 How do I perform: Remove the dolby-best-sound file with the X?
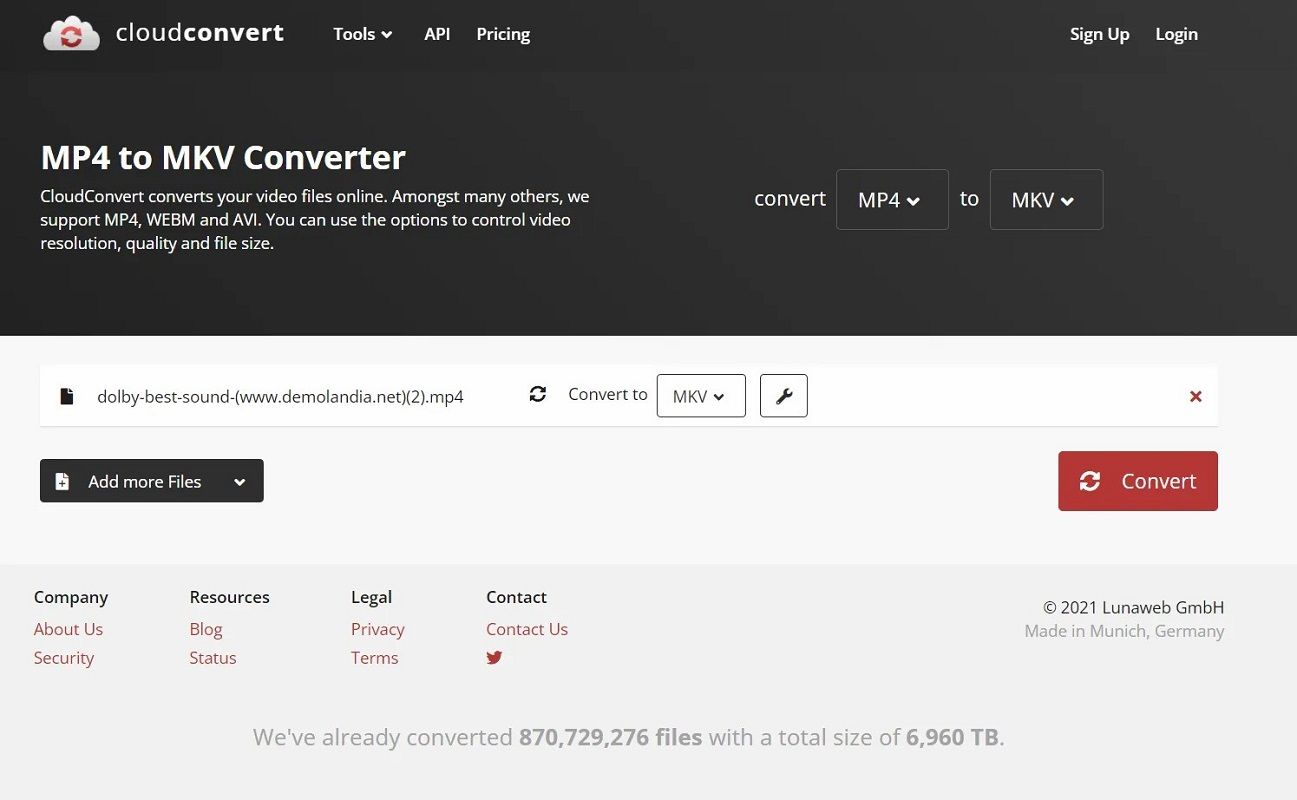click(1195, 395)
